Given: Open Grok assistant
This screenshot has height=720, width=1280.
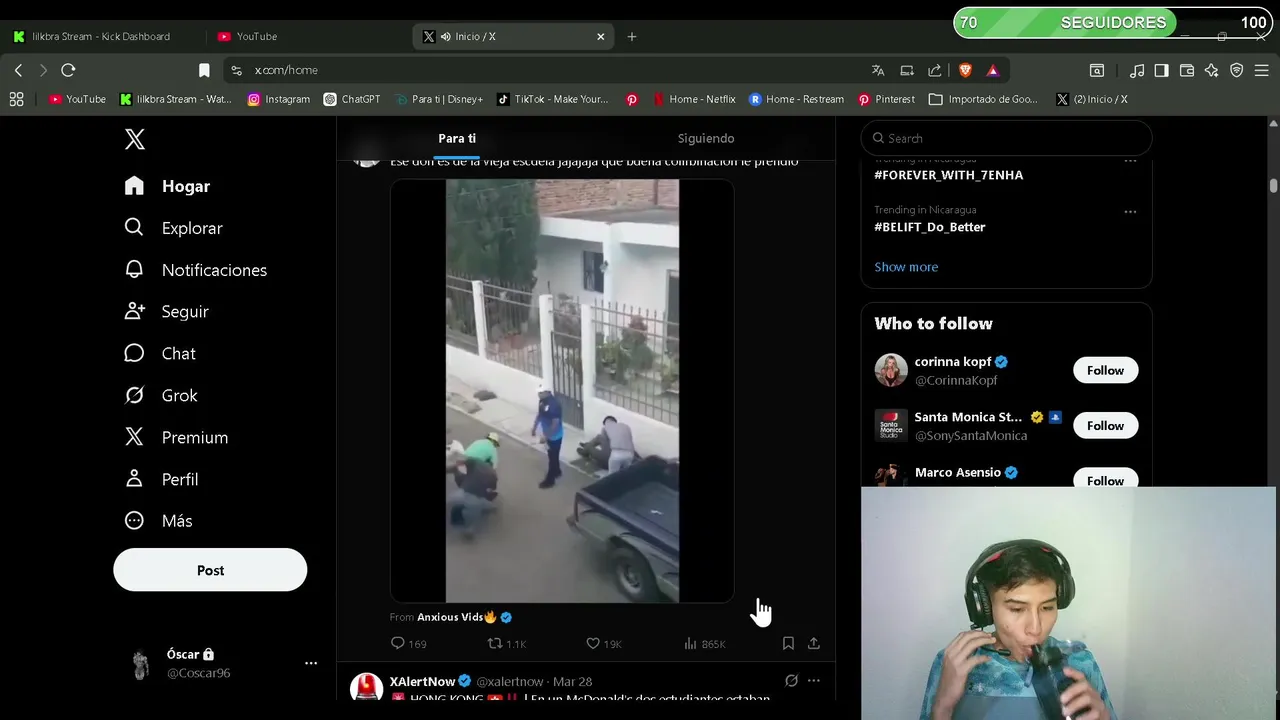Looking at the screenshot, I should tap(161, 395).
